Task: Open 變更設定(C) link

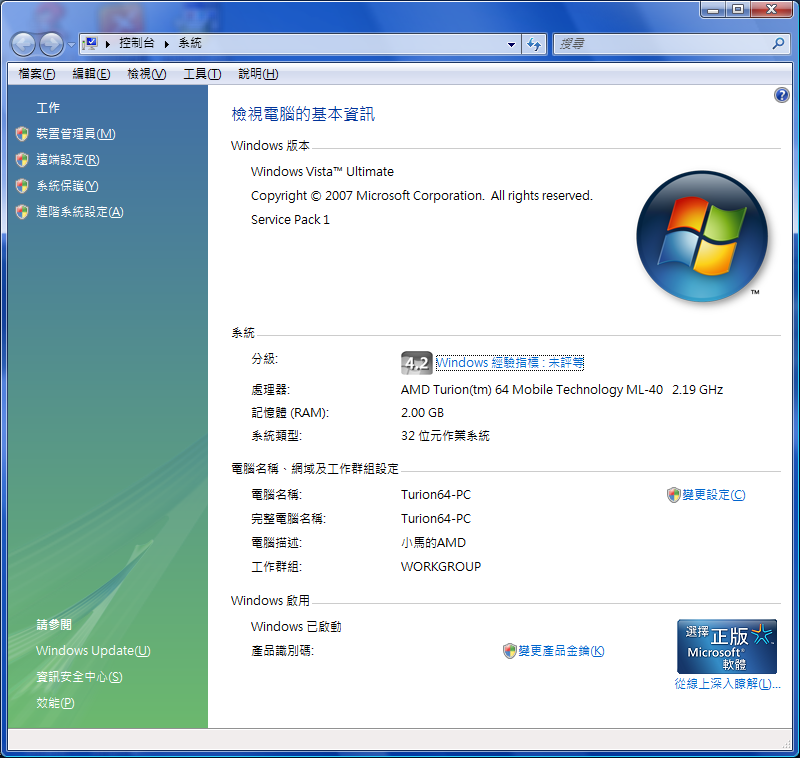Action: [714, 495]
